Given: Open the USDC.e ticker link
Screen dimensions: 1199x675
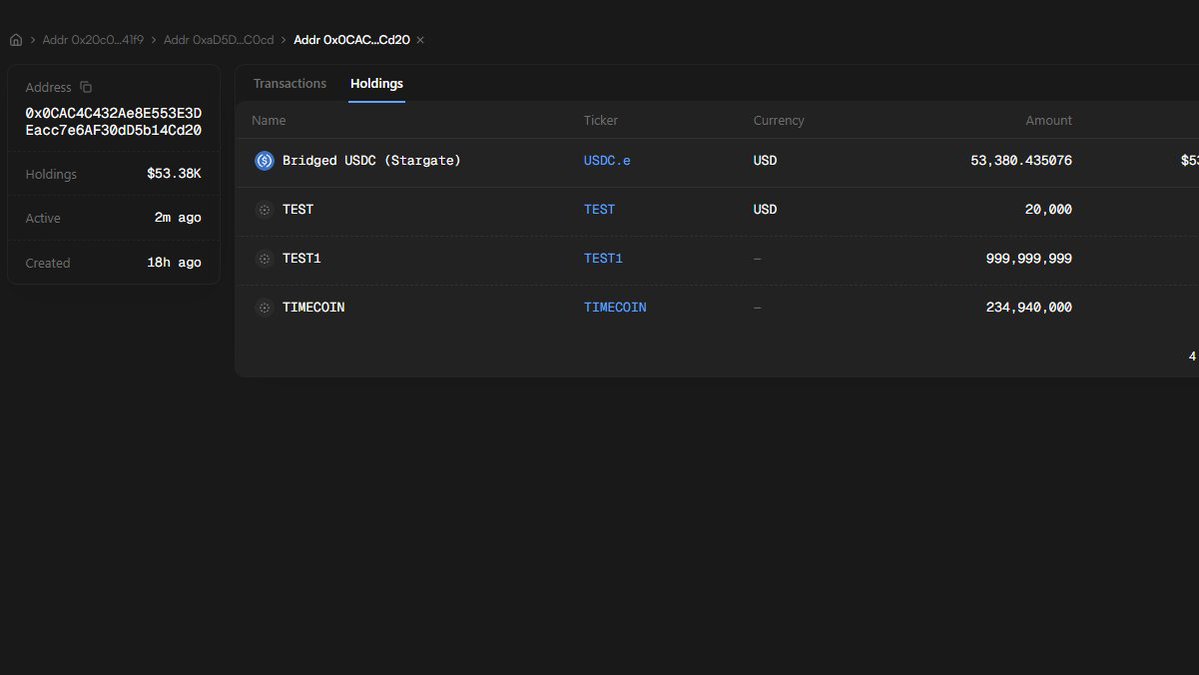Looking at the screenshot, I should coord(607,161).
